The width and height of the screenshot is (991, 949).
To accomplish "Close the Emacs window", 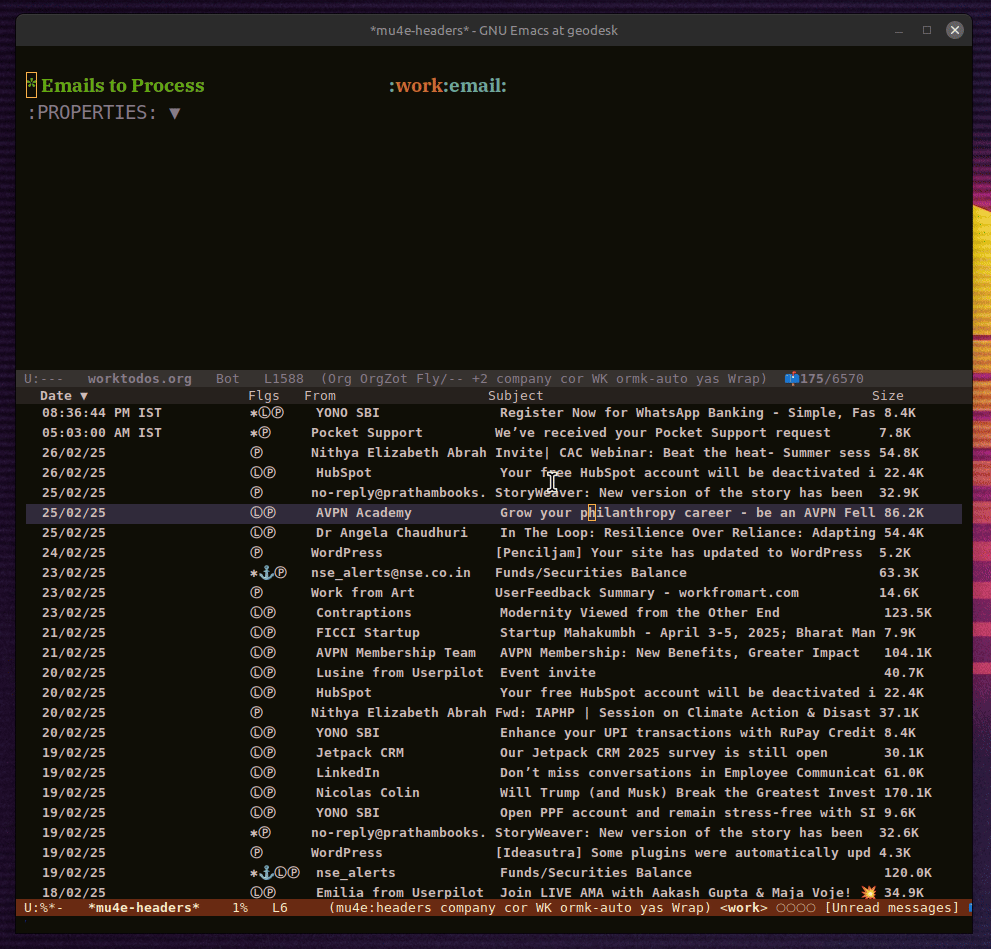I will click(x=954, y=30).
